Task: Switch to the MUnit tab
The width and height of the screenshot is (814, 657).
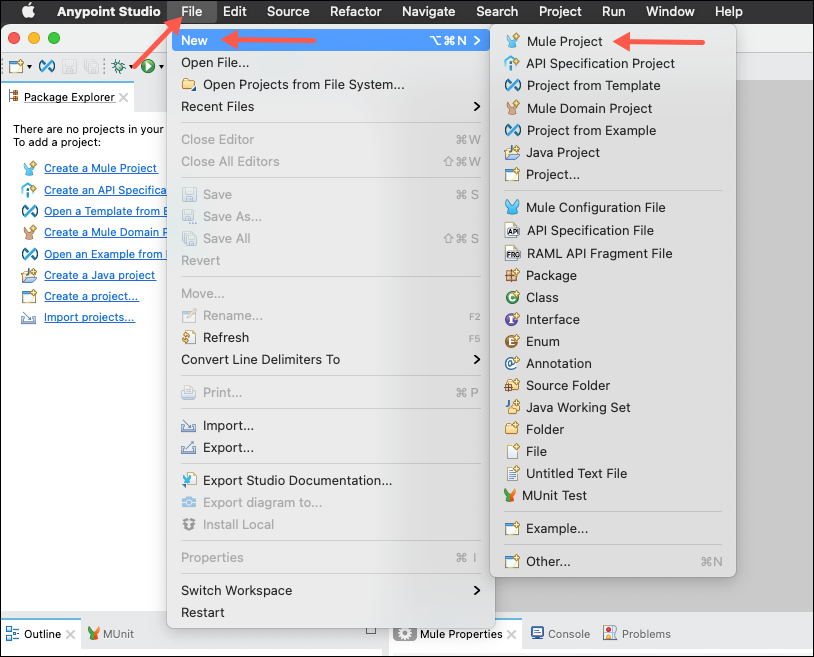Action: point(111,634)
